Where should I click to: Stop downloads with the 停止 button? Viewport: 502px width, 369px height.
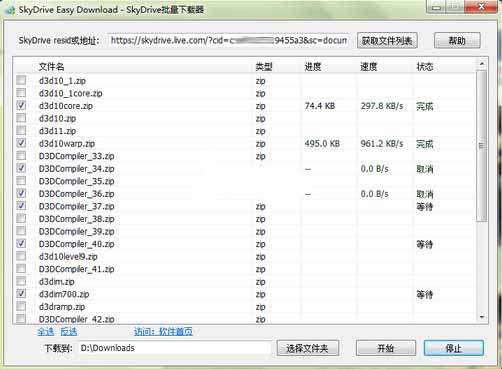click(x=453, y=348)
